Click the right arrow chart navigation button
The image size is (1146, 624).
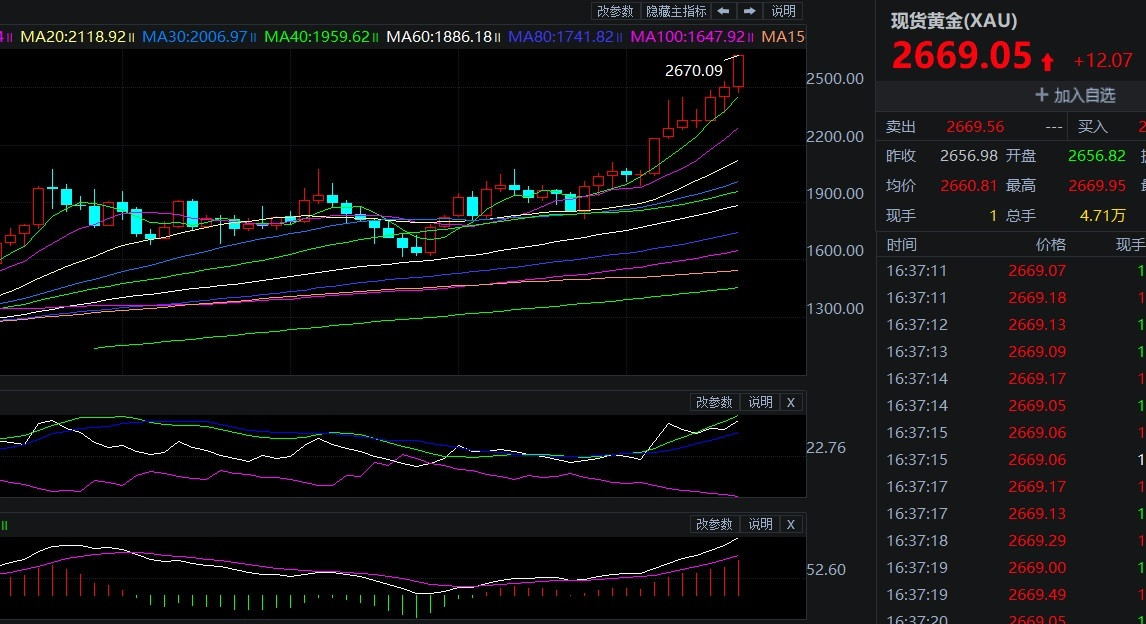(x=749, y=11)
